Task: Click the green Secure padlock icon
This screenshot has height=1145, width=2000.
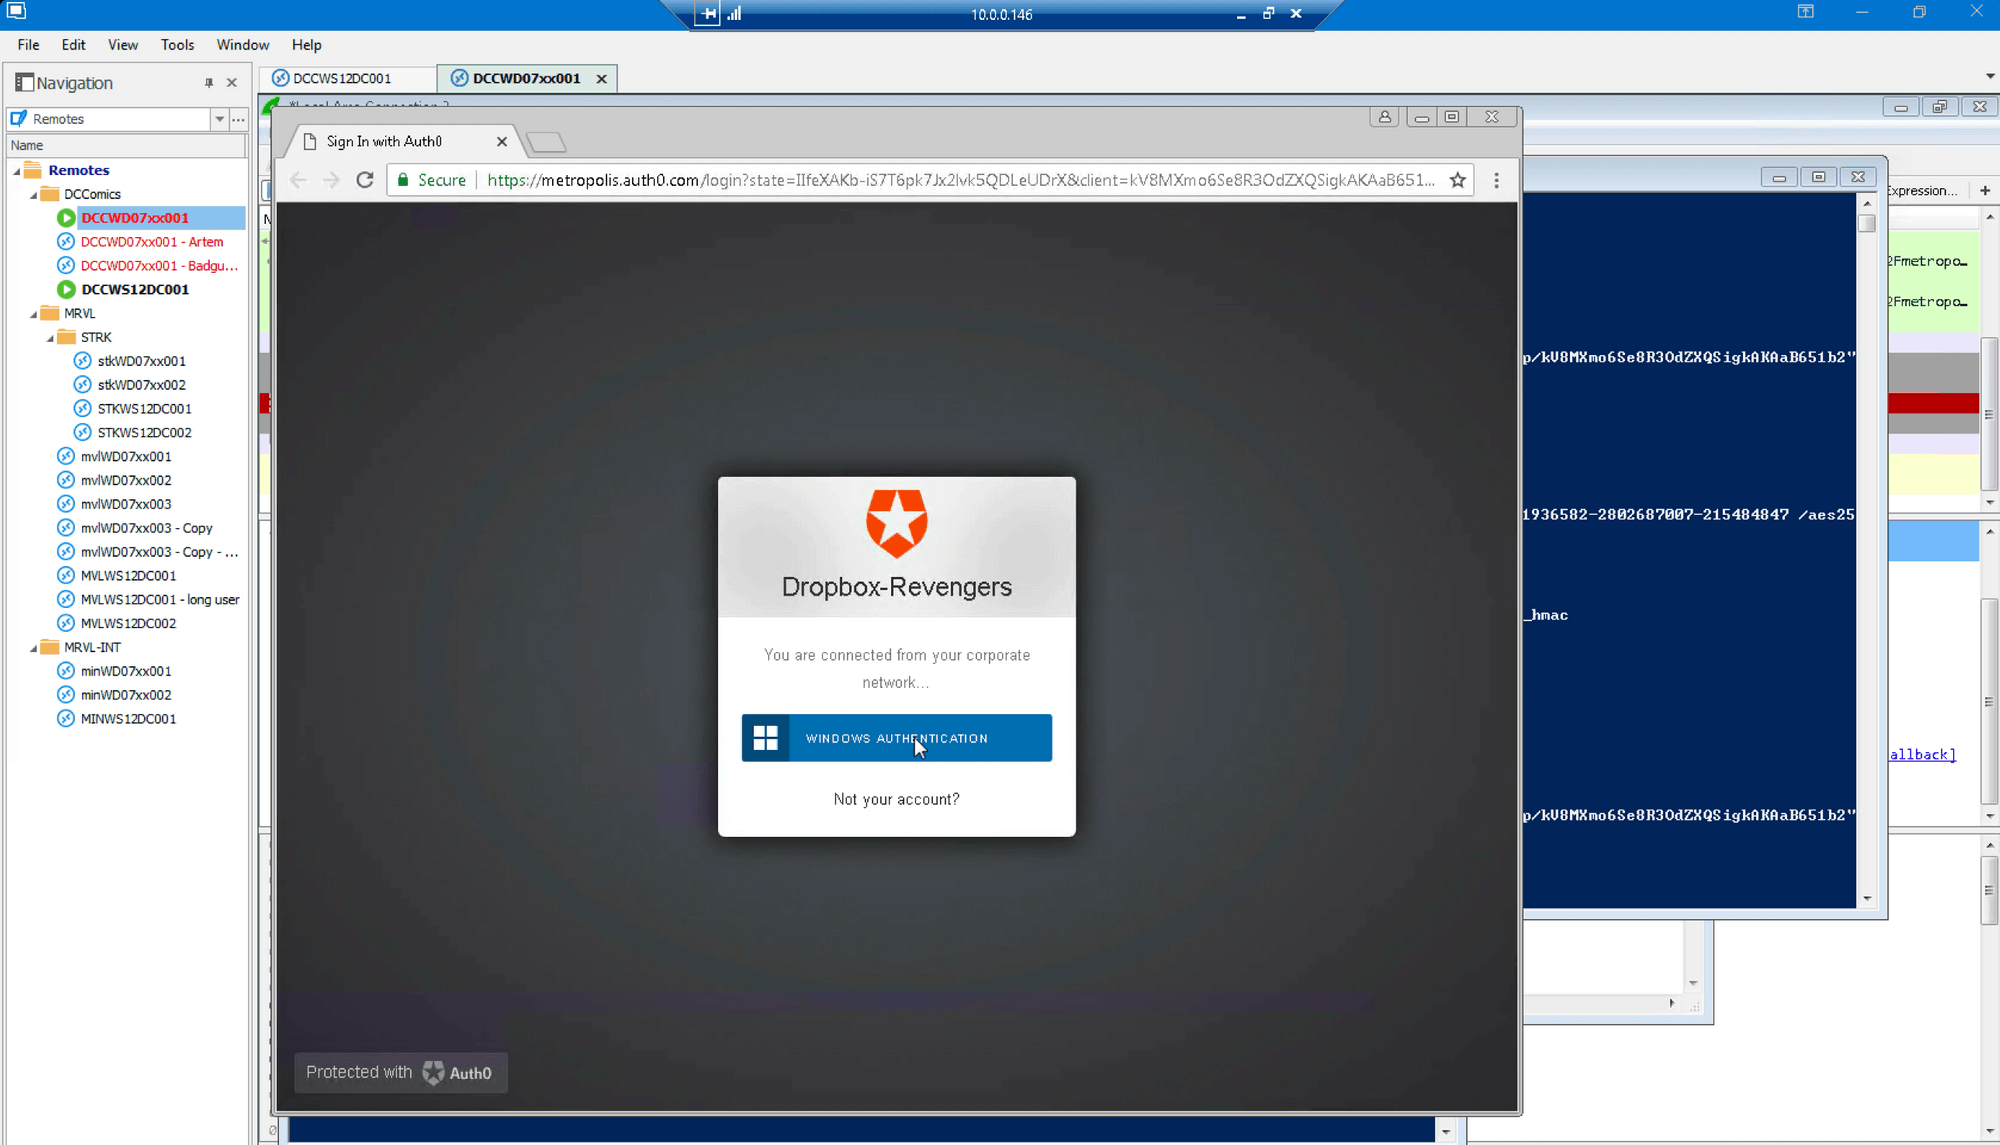Action: 403,180
